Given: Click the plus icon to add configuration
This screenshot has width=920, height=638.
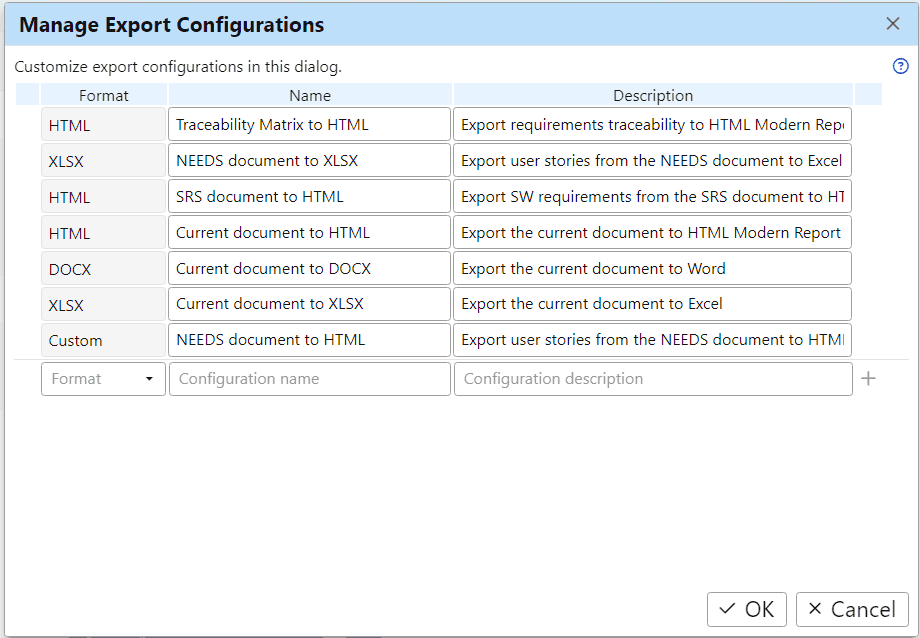Looking at the screenshot, I should [x=868, y=379].
